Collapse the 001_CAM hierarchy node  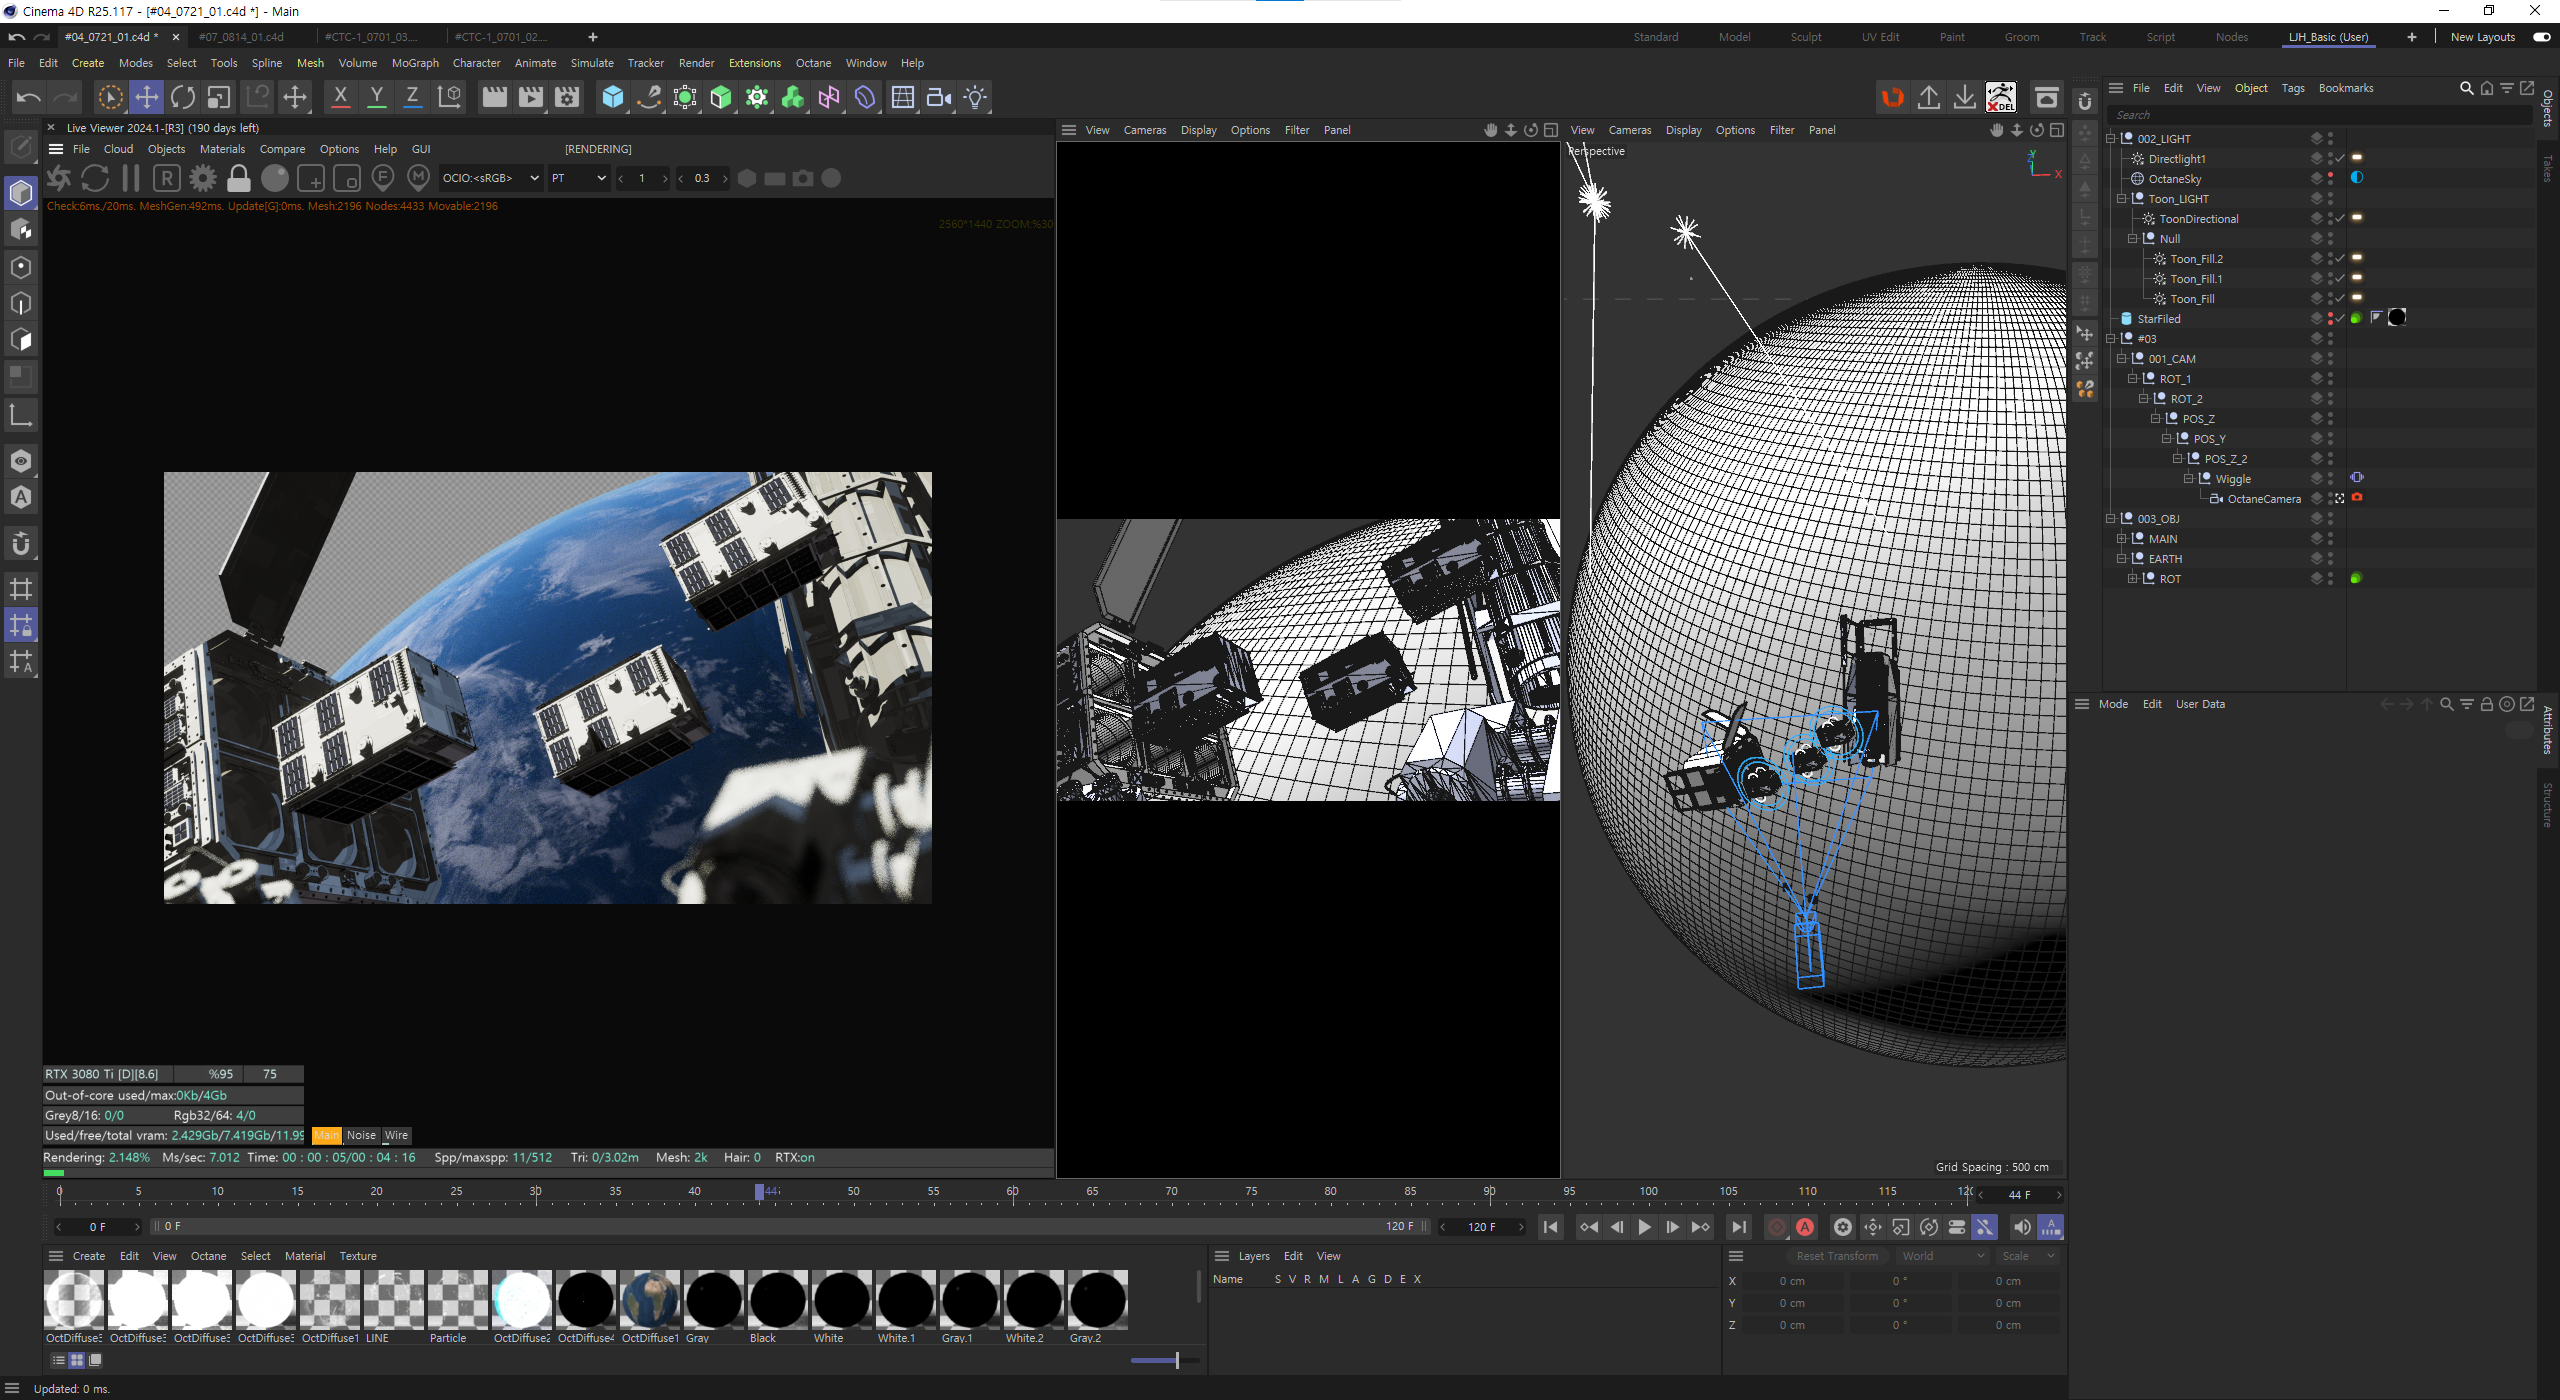(2121, 359)
